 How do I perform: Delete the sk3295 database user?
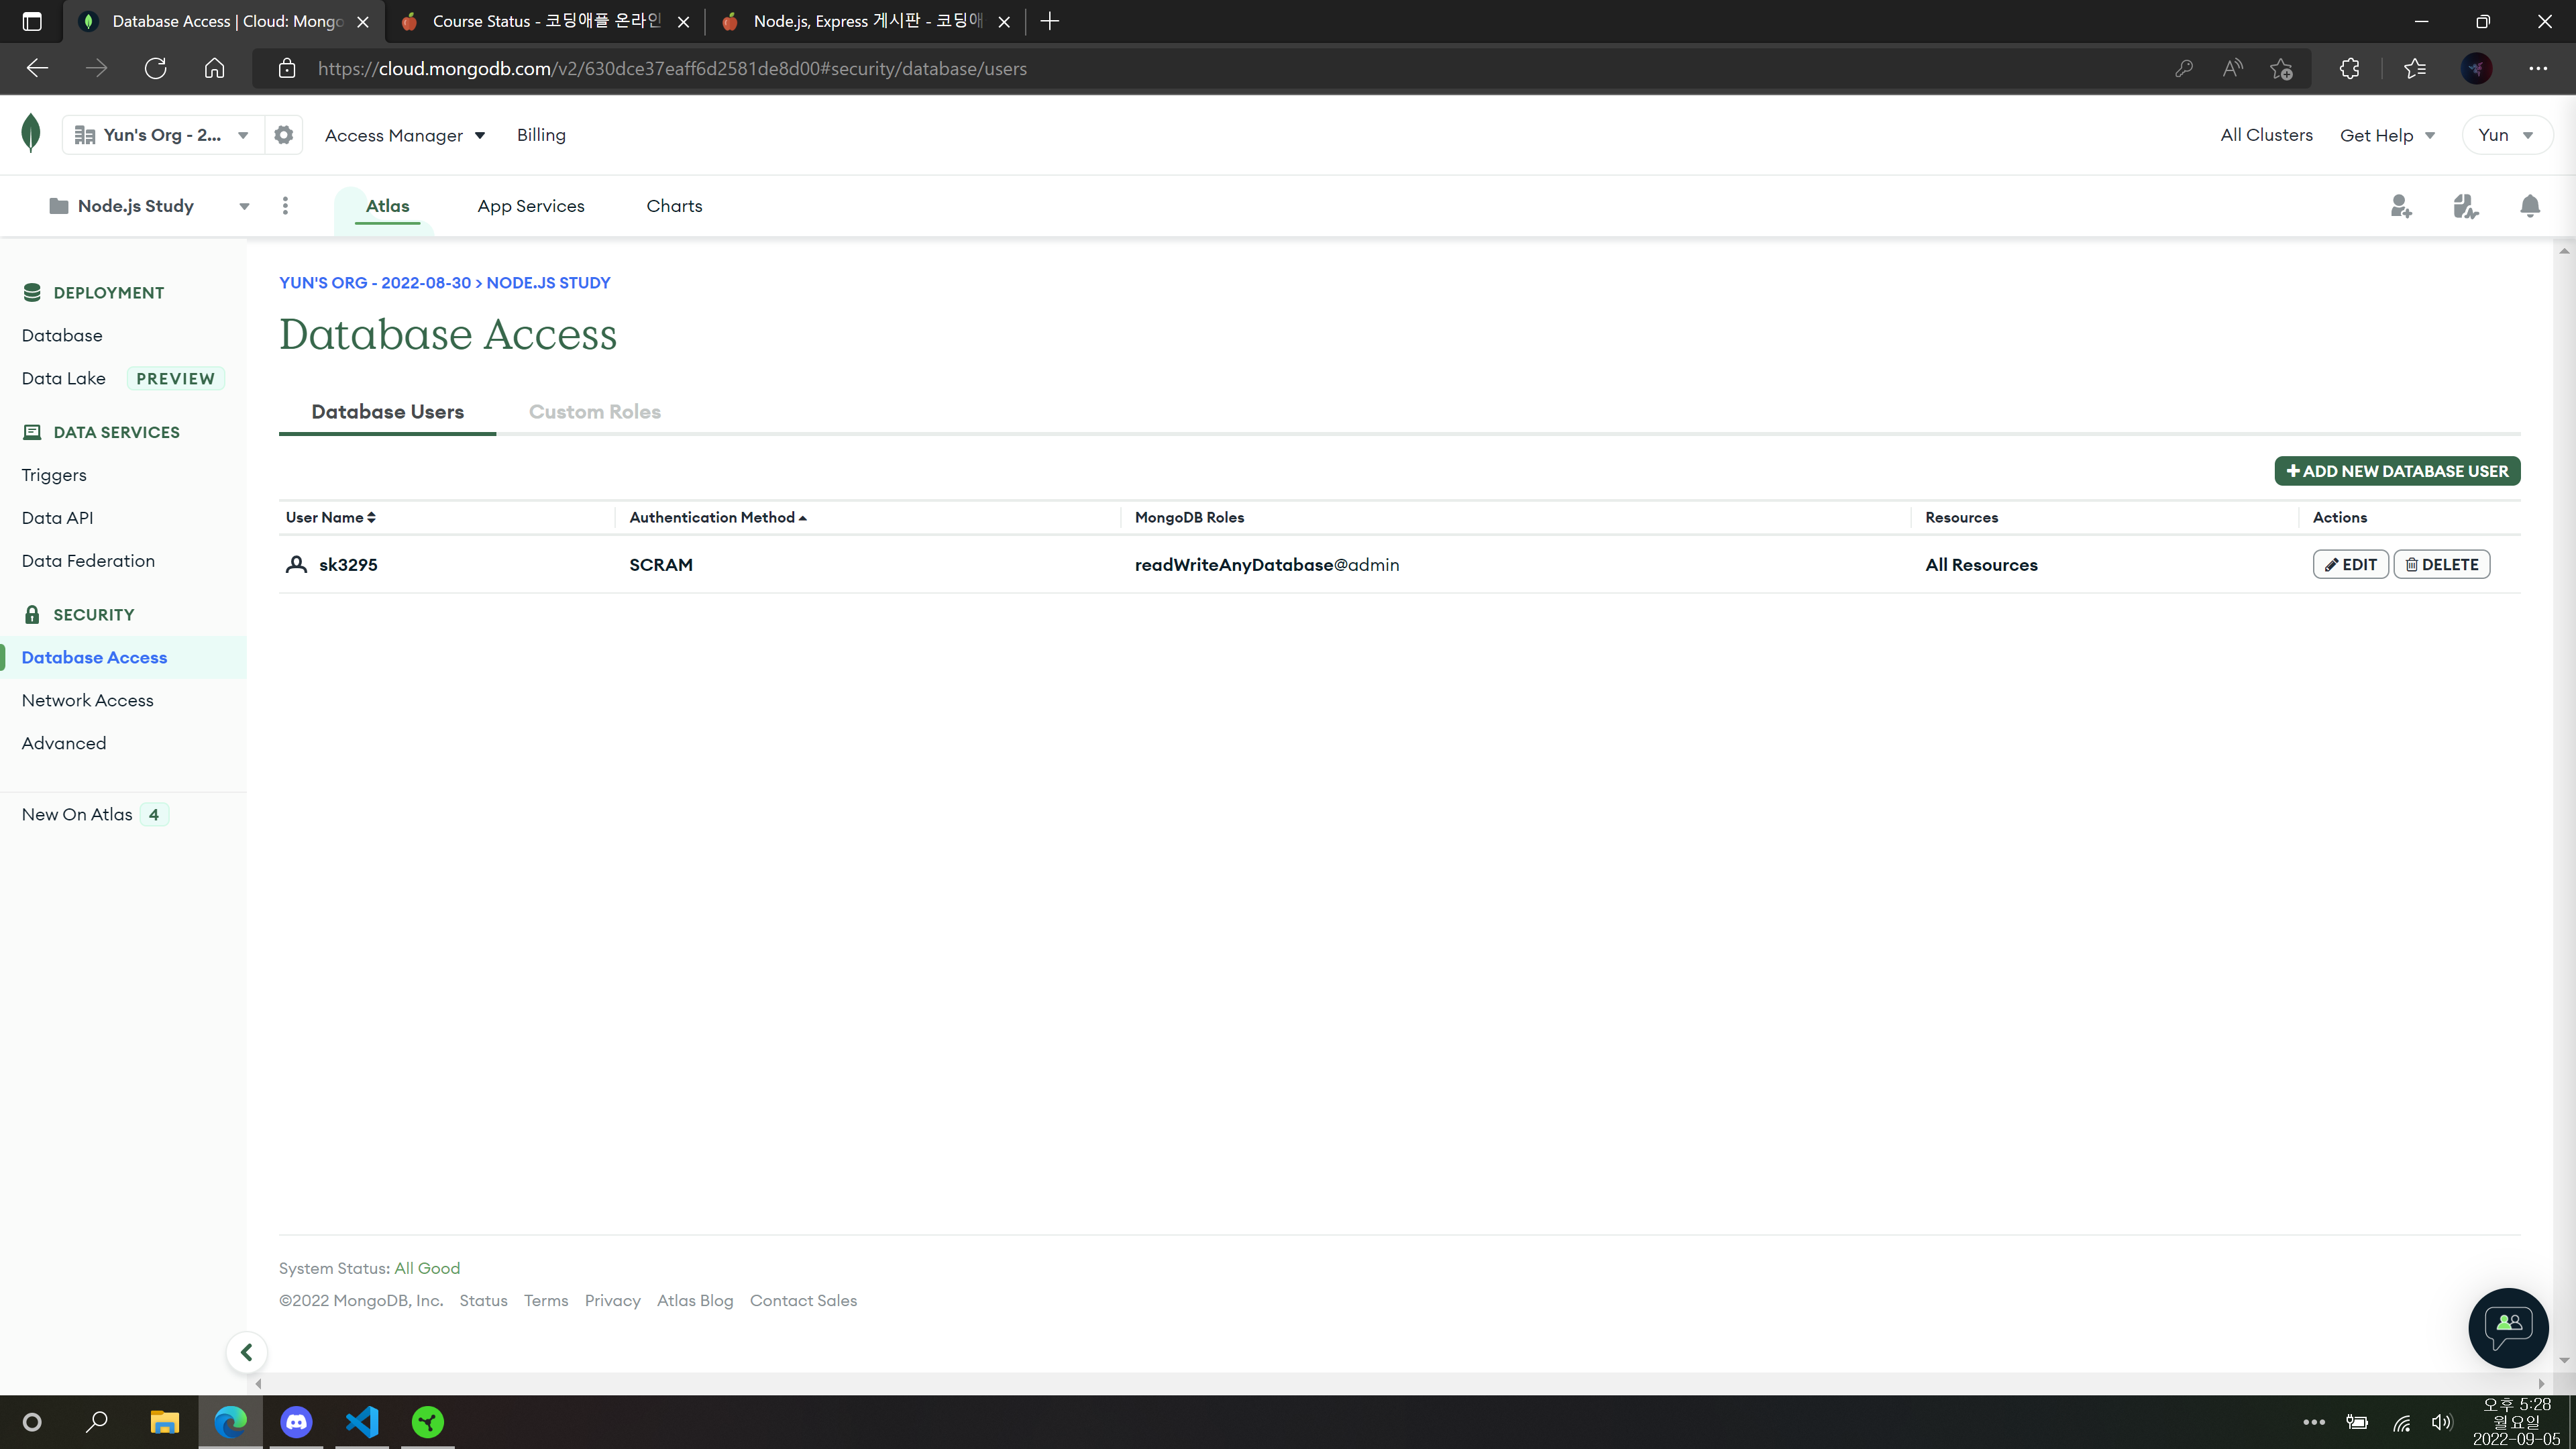coord(2441,564)
